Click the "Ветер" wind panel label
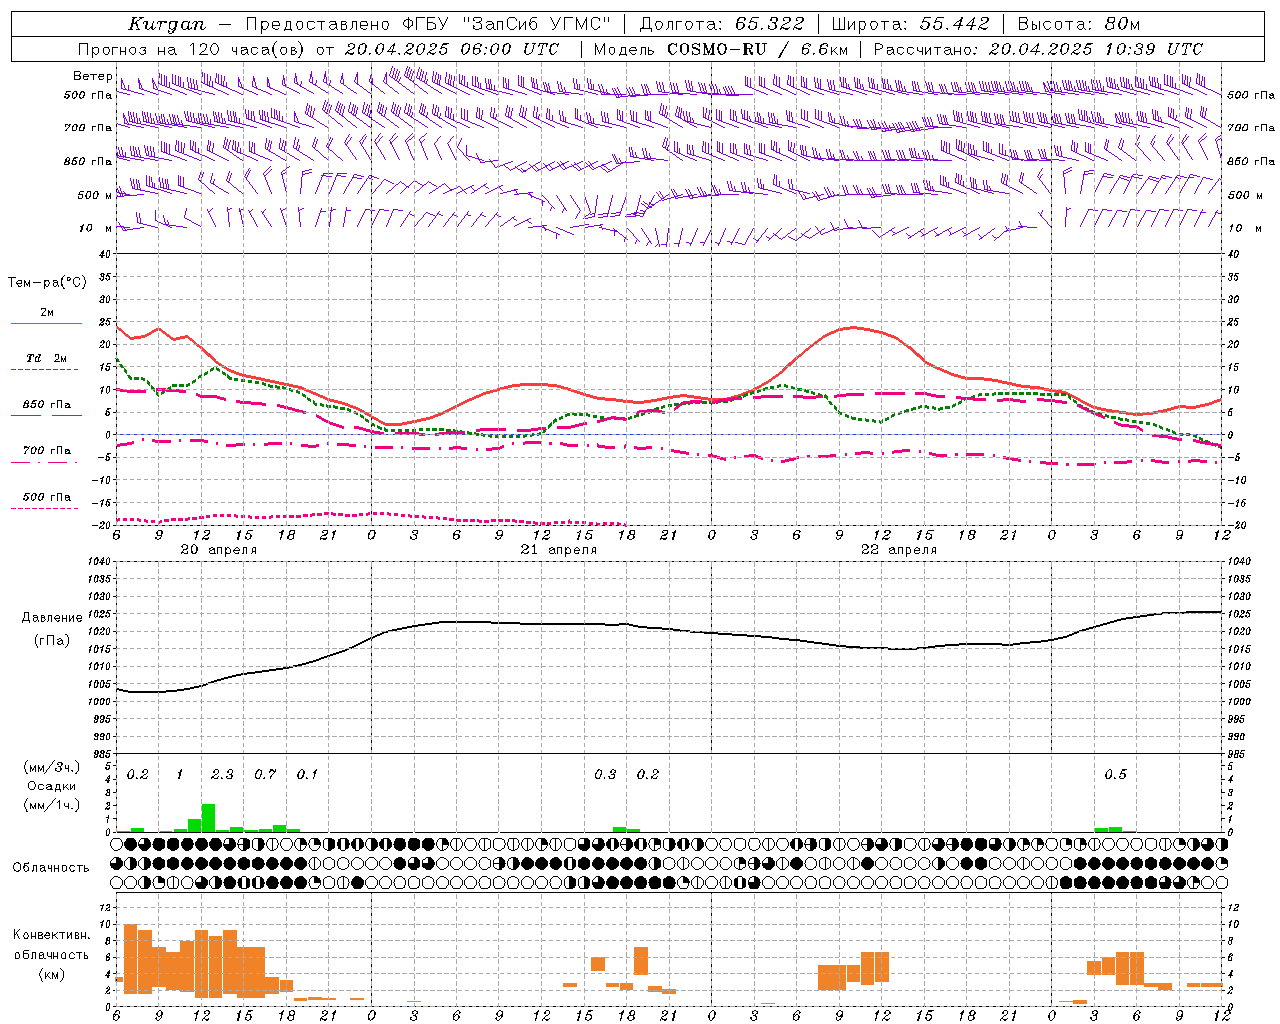 tap(92, 76)
